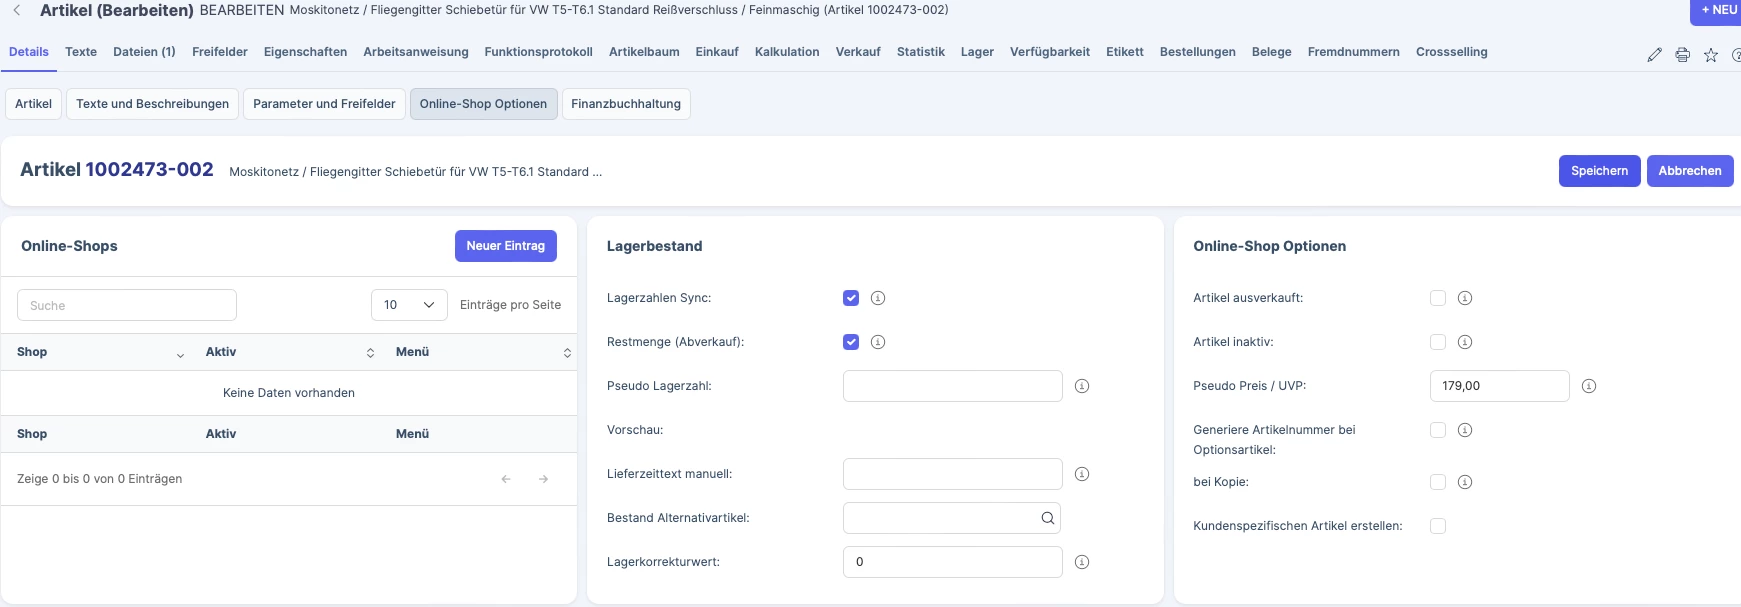Viewport: 1741px width, 607px height.
Task: Enable Artikel inaktiv checkbox
Action: point(1438,342)
